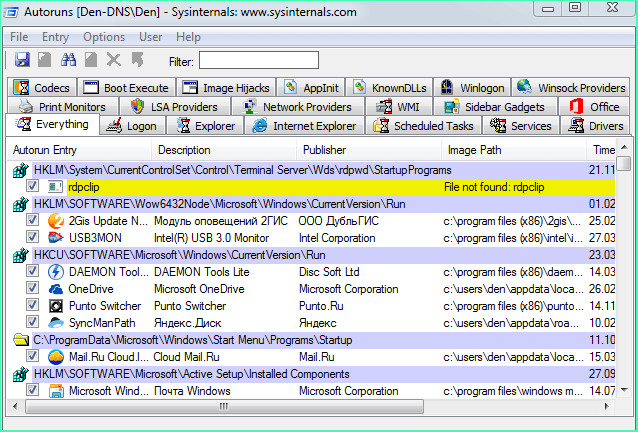Click the Image Path column header

click(475, 149)
